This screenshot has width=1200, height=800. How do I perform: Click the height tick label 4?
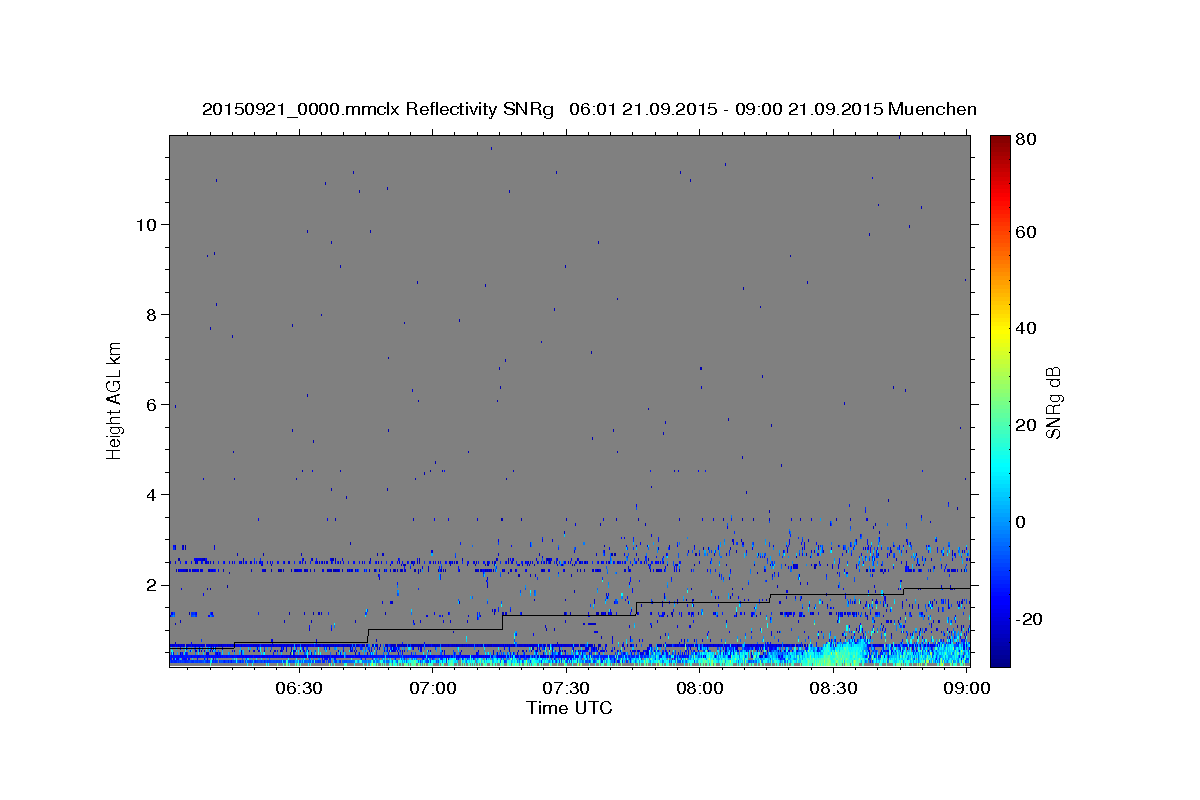[x=149, y=494]
